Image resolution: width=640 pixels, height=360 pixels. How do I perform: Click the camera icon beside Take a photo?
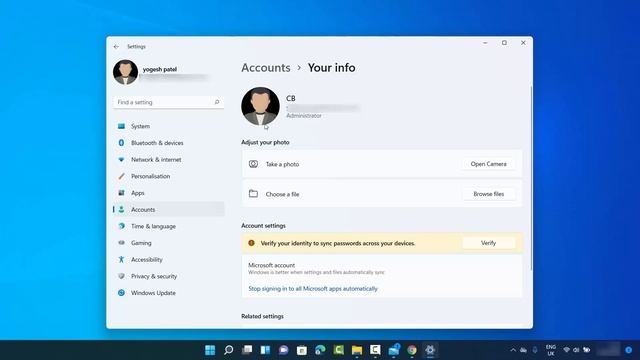pos(253,164)
